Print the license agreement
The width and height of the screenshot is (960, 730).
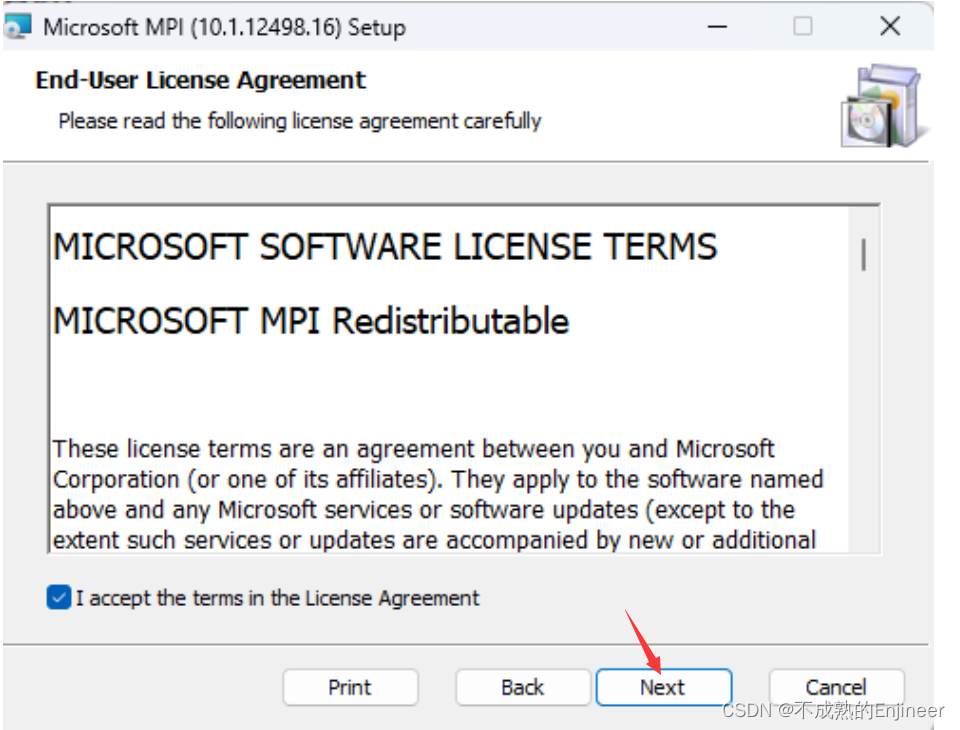click(x=350, y=687)
